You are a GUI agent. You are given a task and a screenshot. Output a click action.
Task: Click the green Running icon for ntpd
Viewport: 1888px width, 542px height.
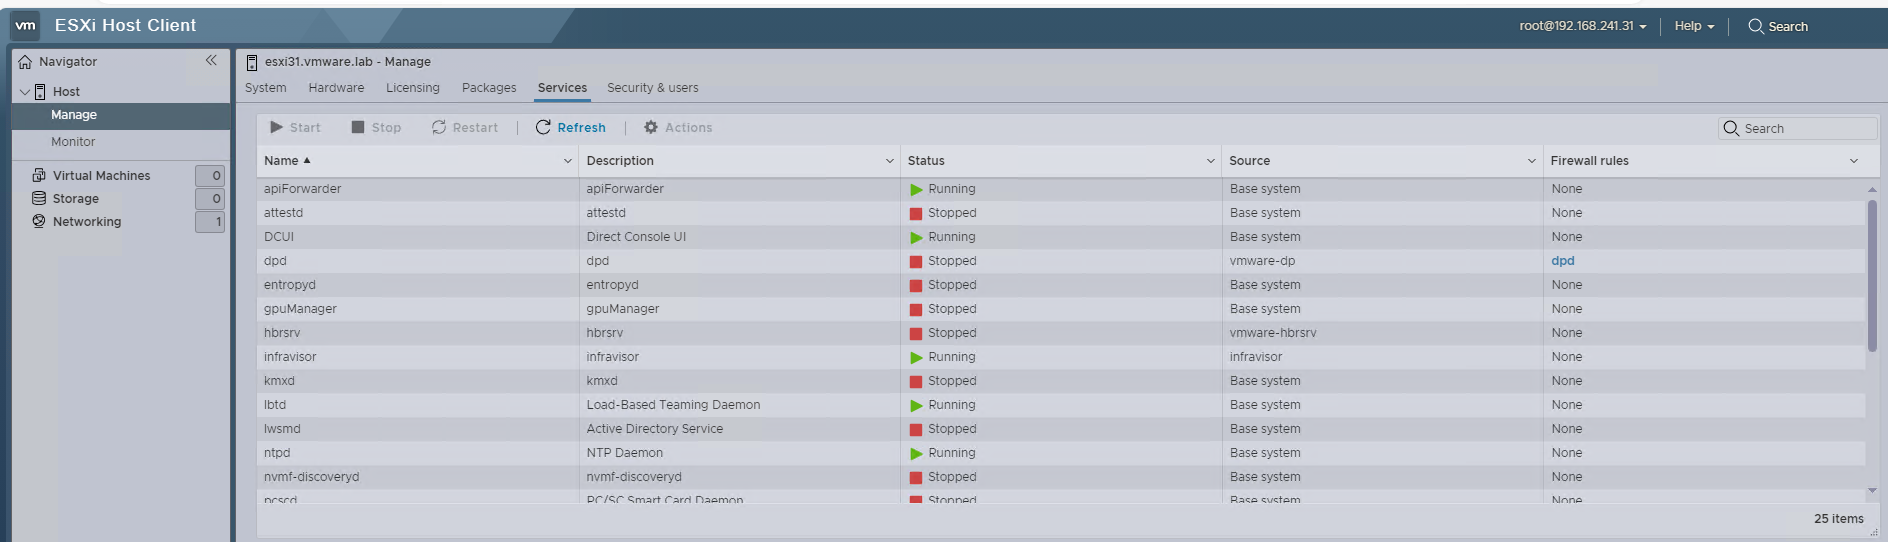[x=916, y=453]
